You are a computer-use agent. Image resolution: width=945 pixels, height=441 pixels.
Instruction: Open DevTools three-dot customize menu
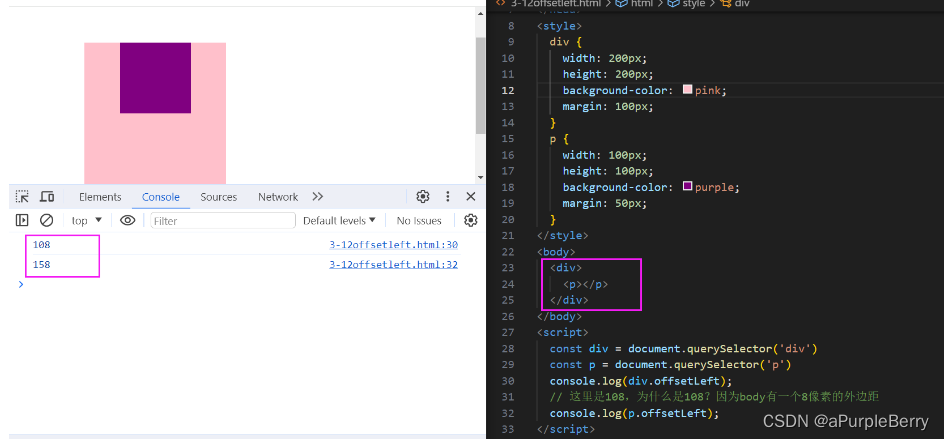(x=447, y=196)
